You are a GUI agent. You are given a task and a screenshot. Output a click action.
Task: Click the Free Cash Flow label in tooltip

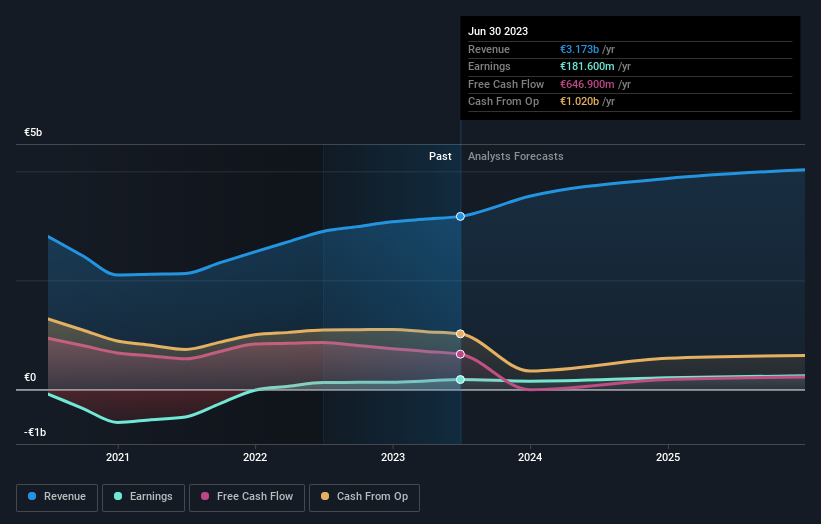point(506,84)
